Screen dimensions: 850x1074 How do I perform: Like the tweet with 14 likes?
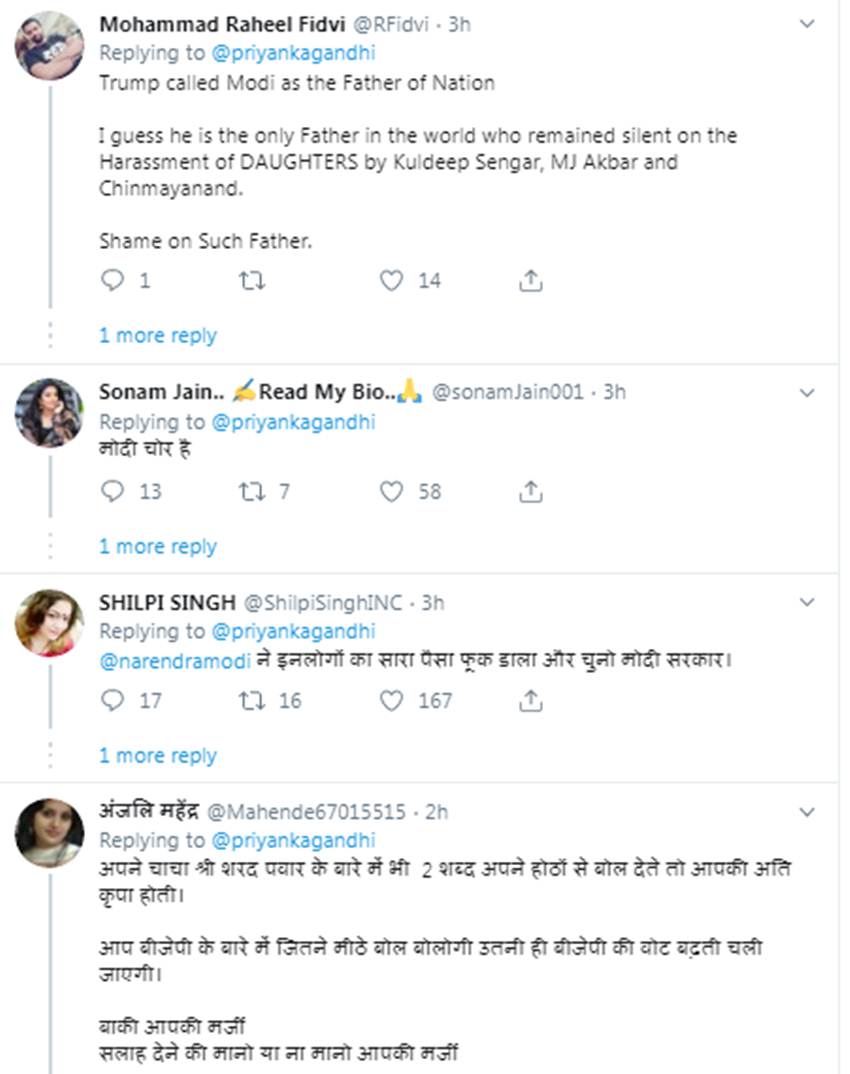391,281
